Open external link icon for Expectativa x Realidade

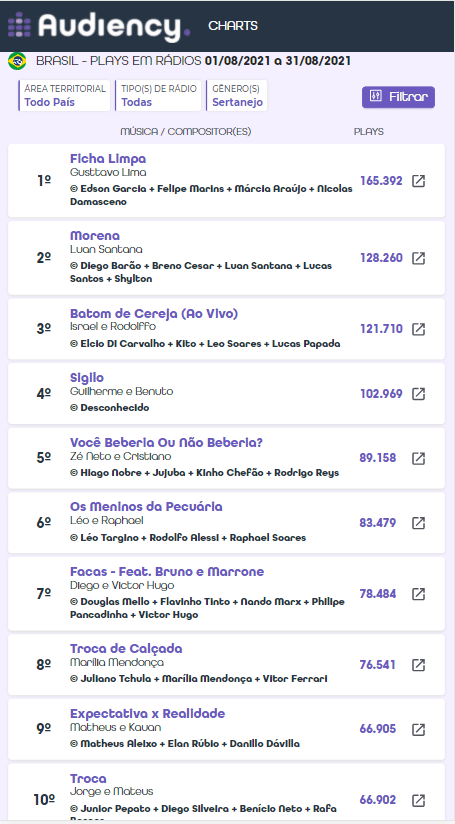(418, 729)
